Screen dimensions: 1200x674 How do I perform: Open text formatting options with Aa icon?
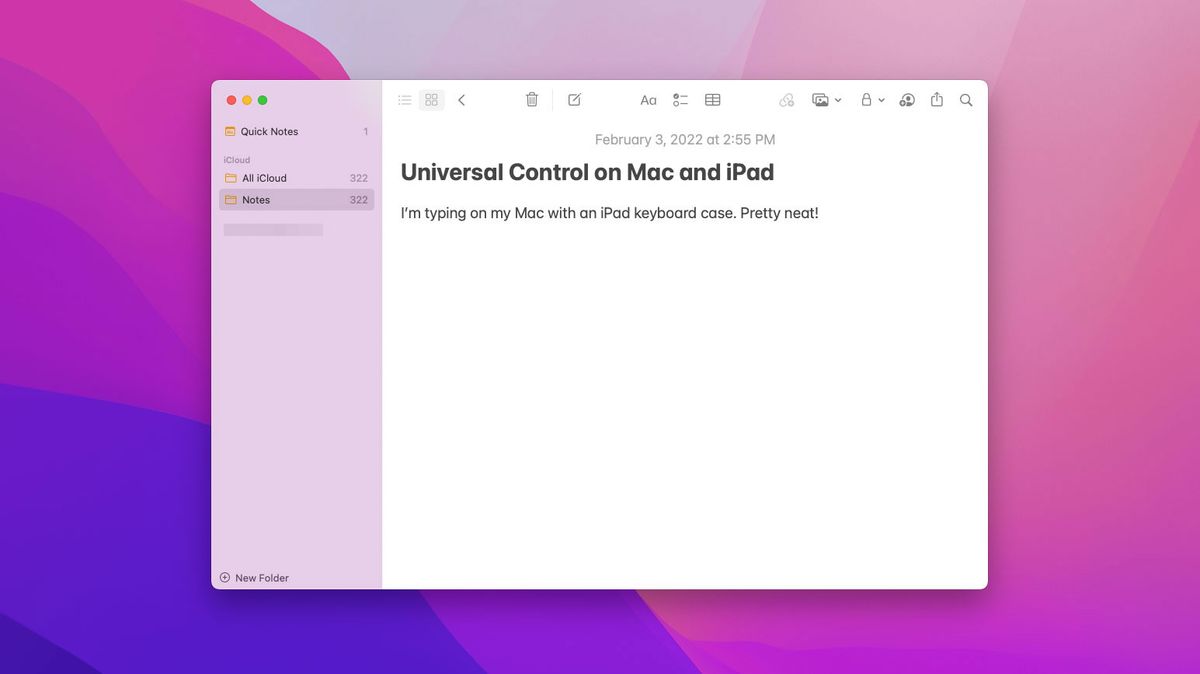tap(648, 100)
